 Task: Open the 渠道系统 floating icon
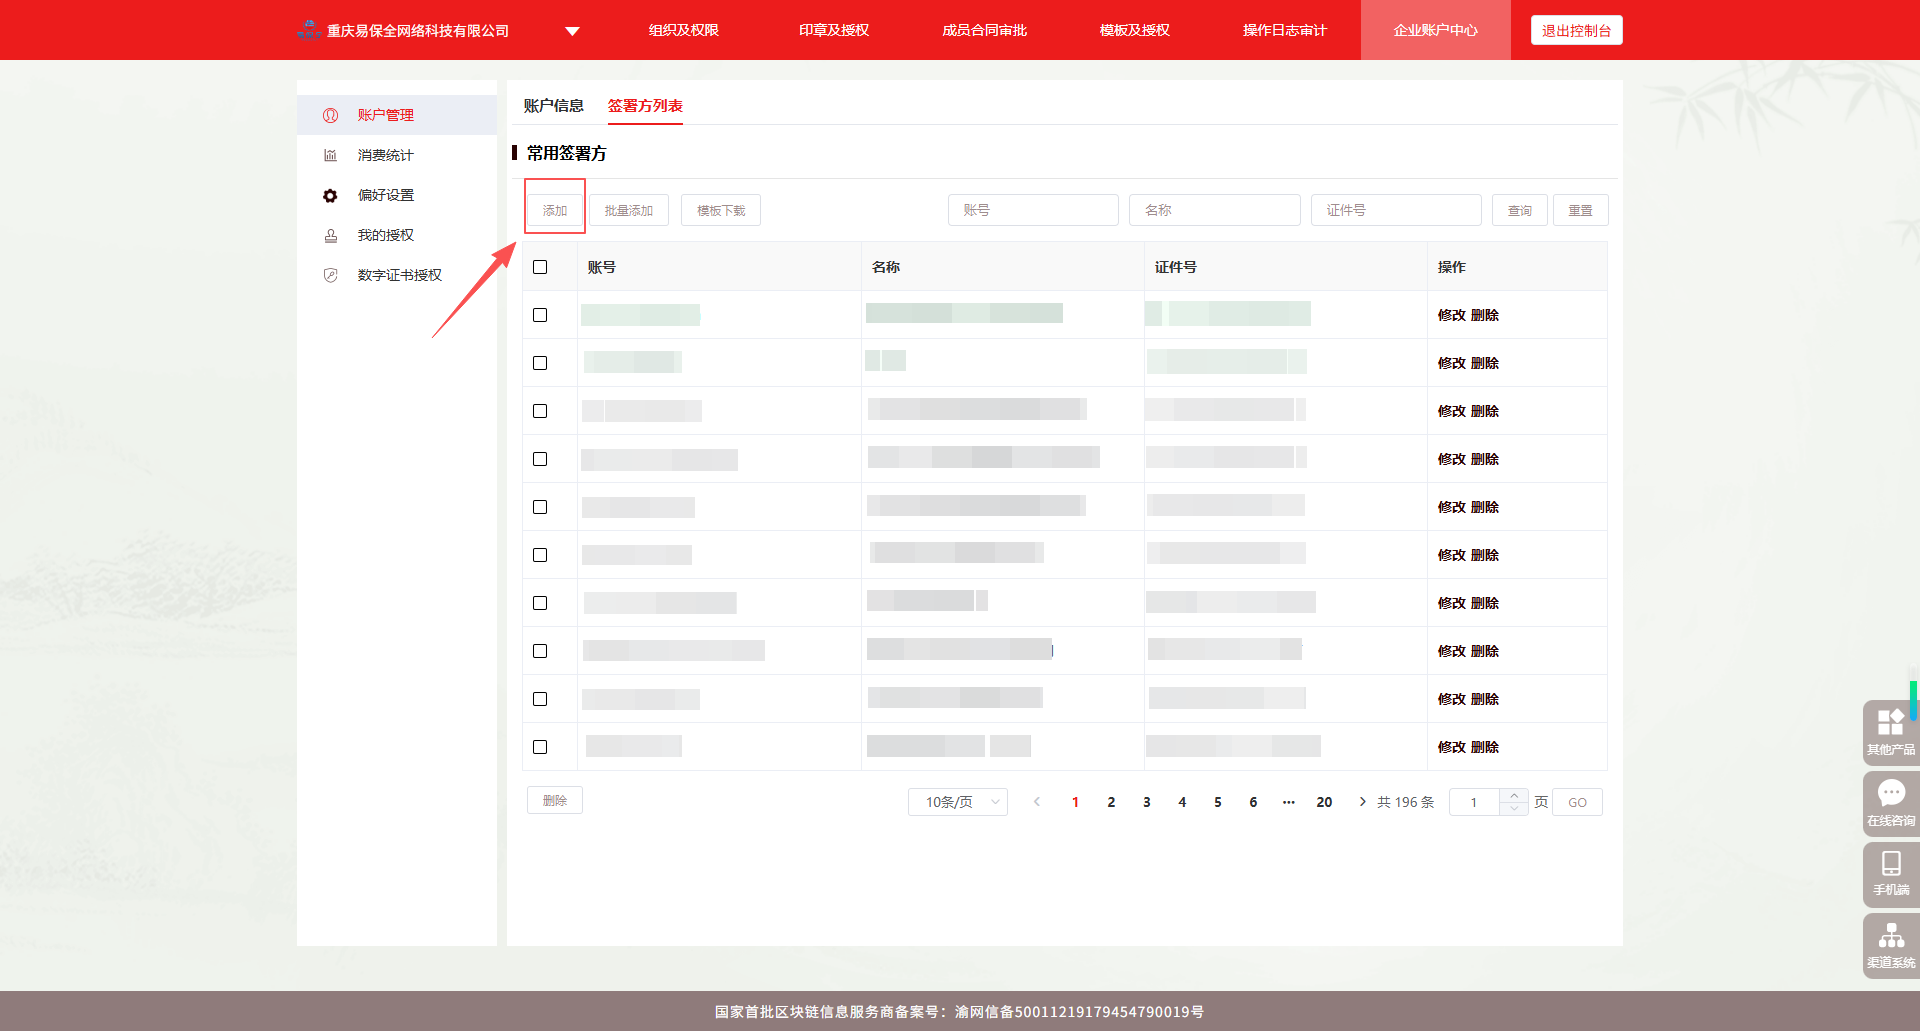click(1890, 936)
